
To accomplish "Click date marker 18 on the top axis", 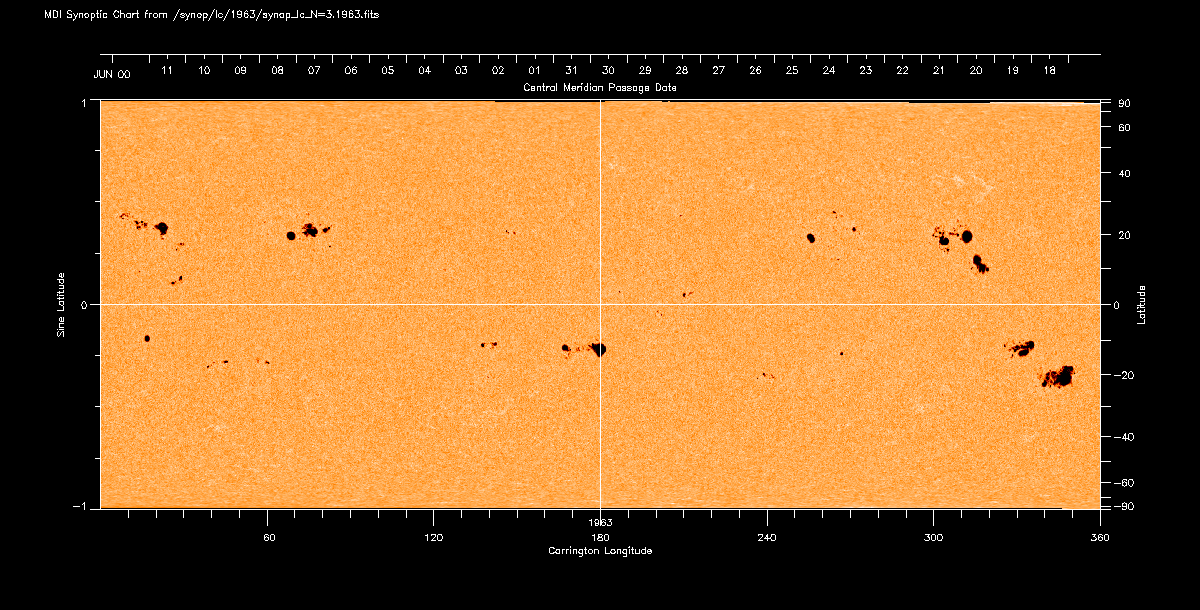I will coord(1049,72).
